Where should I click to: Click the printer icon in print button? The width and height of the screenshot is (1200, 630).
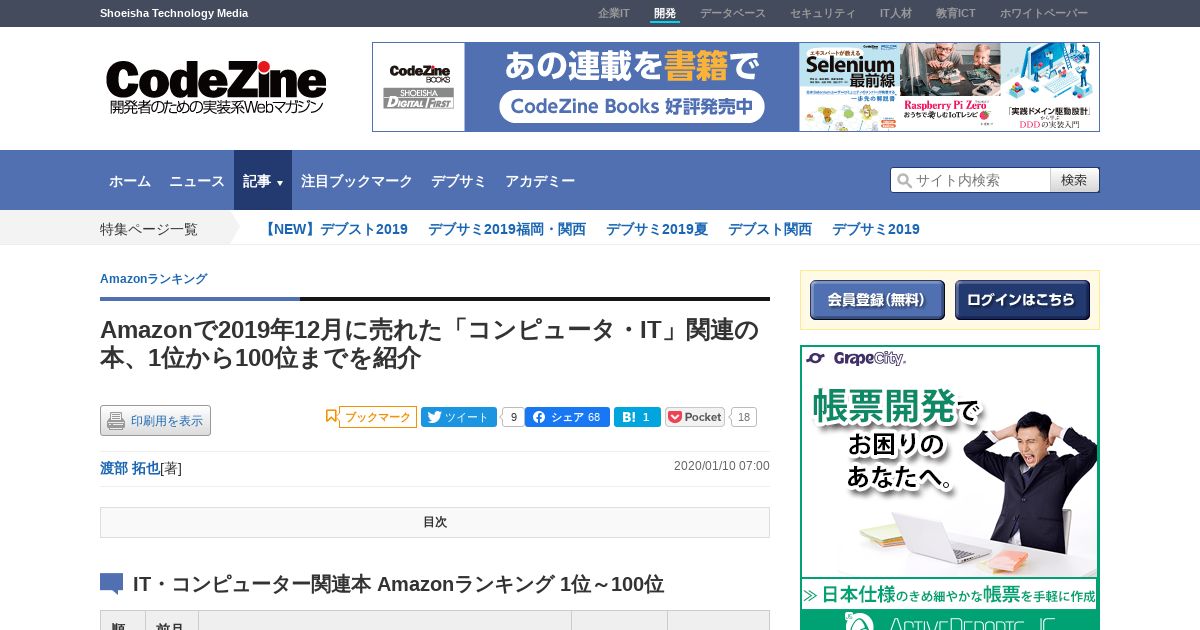click(116, 421)
